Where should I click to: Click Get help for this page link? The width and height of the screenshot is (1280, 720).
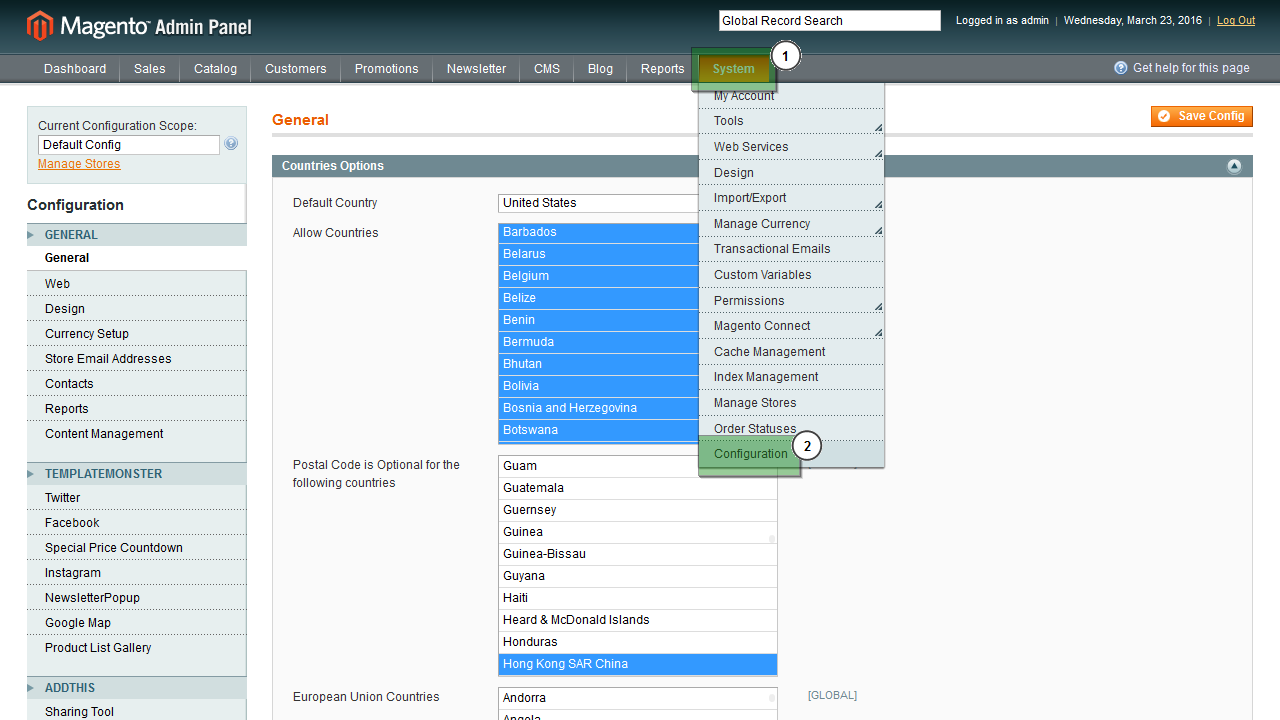(x=1191, y=68)
